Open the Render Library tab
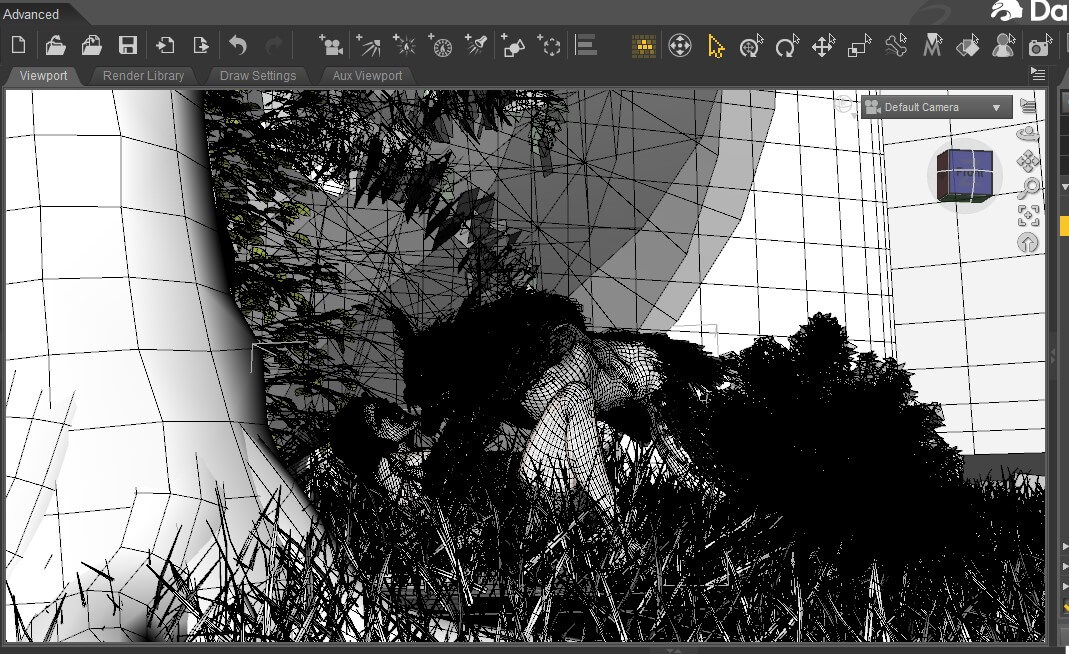The image size is (1069, 654). 143,76
